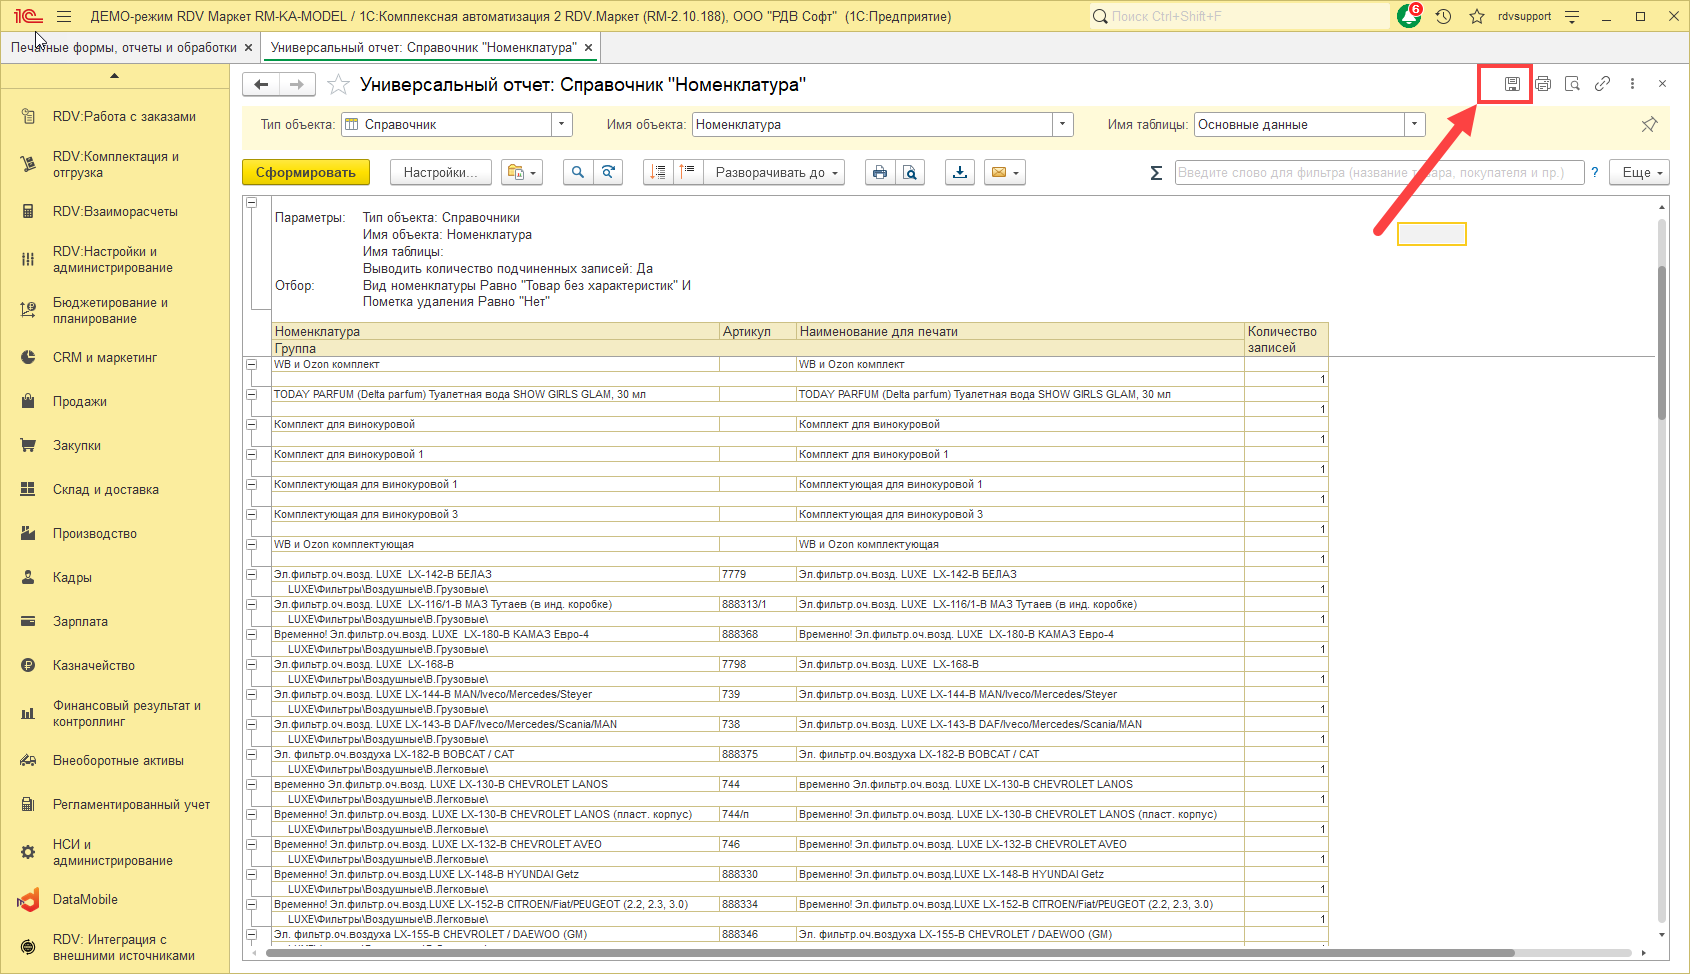Image resolution: width=1690 pixels, height=974 pixels.
Task: Add report to favorites with star by title
Action: (338, 85)
